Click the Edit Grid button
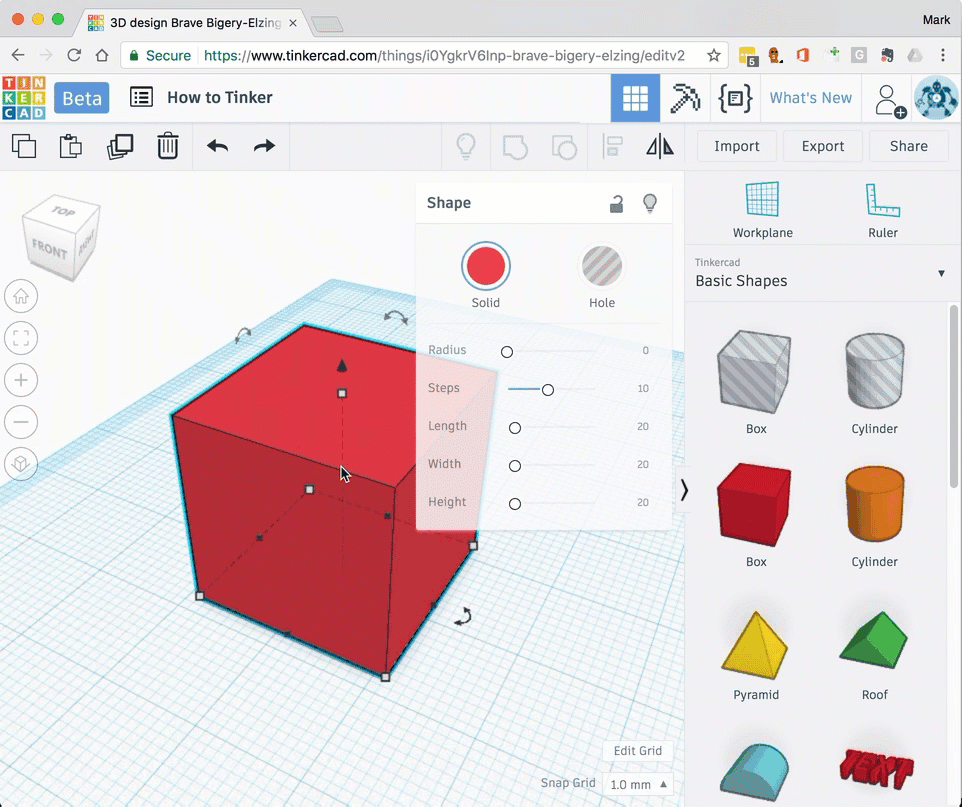Viewport: 962px width, 807px height. click(637, 751)
